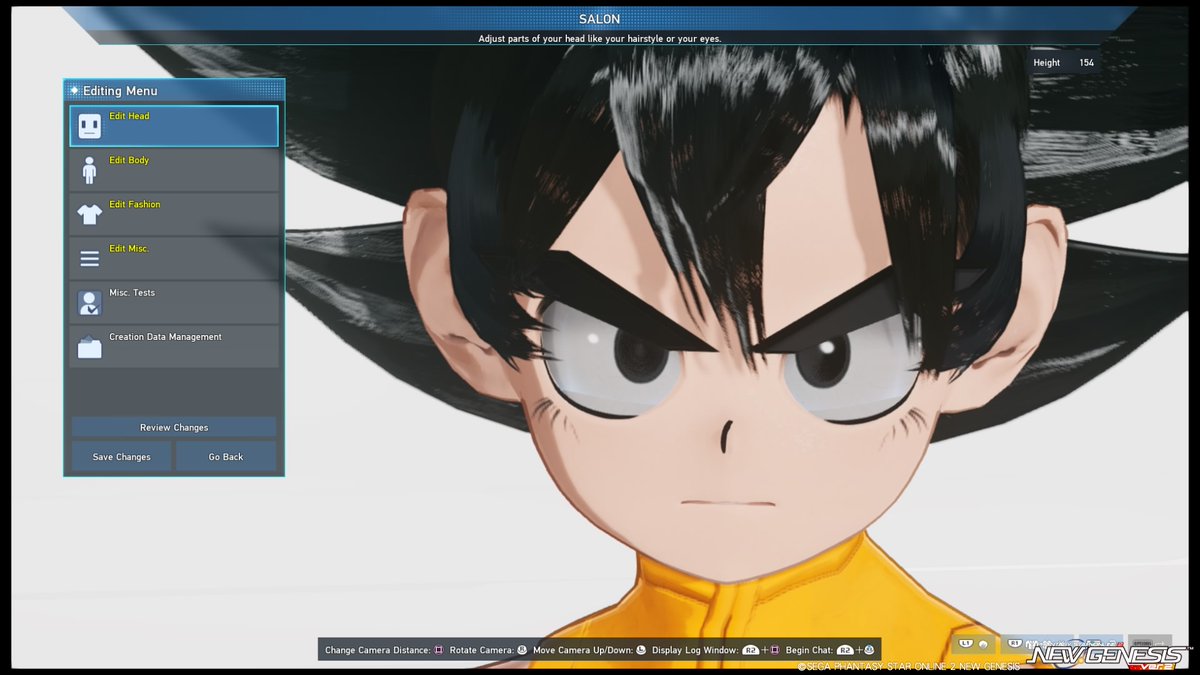Screen dimensions: 1200x675
Task: Click Save Changes
Action: click(121, 457)
